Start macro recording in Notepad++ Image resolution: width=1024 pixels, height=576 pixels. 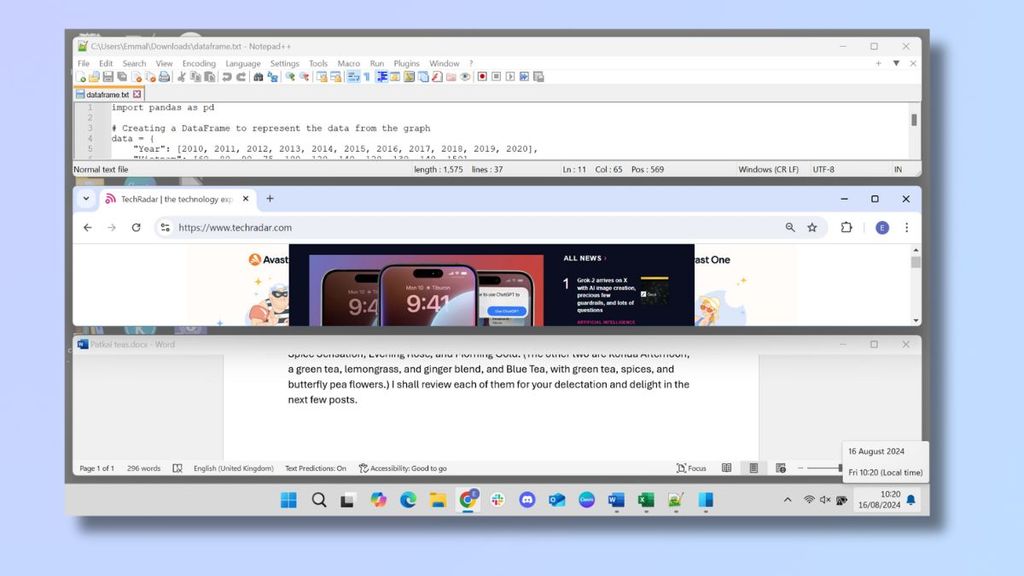pyautogui.click(x=482, y=76)
